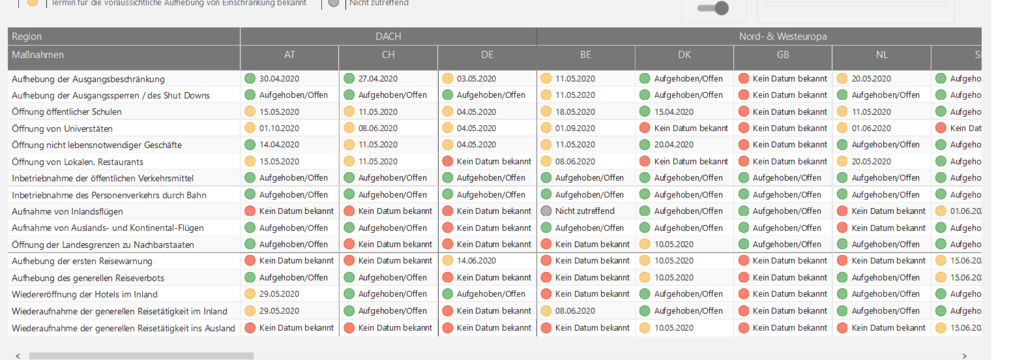The image size is (1024, 360).
Task: Click the gray legend circle beside 'Nicht zutreffend'
Action: (334, 3)
